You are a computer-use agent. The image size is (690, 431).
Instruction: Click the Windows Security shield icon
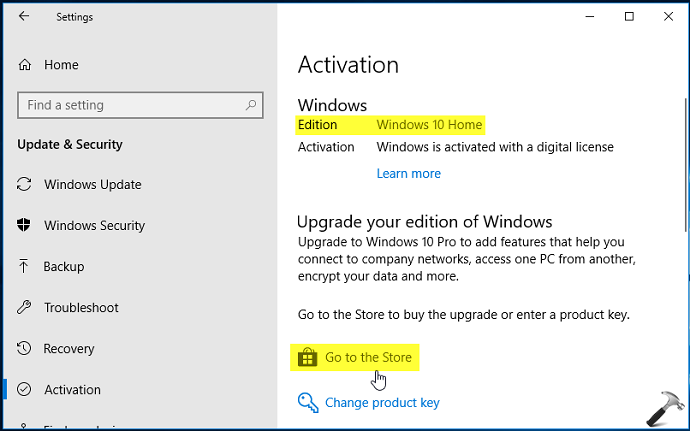click(24, 225)
